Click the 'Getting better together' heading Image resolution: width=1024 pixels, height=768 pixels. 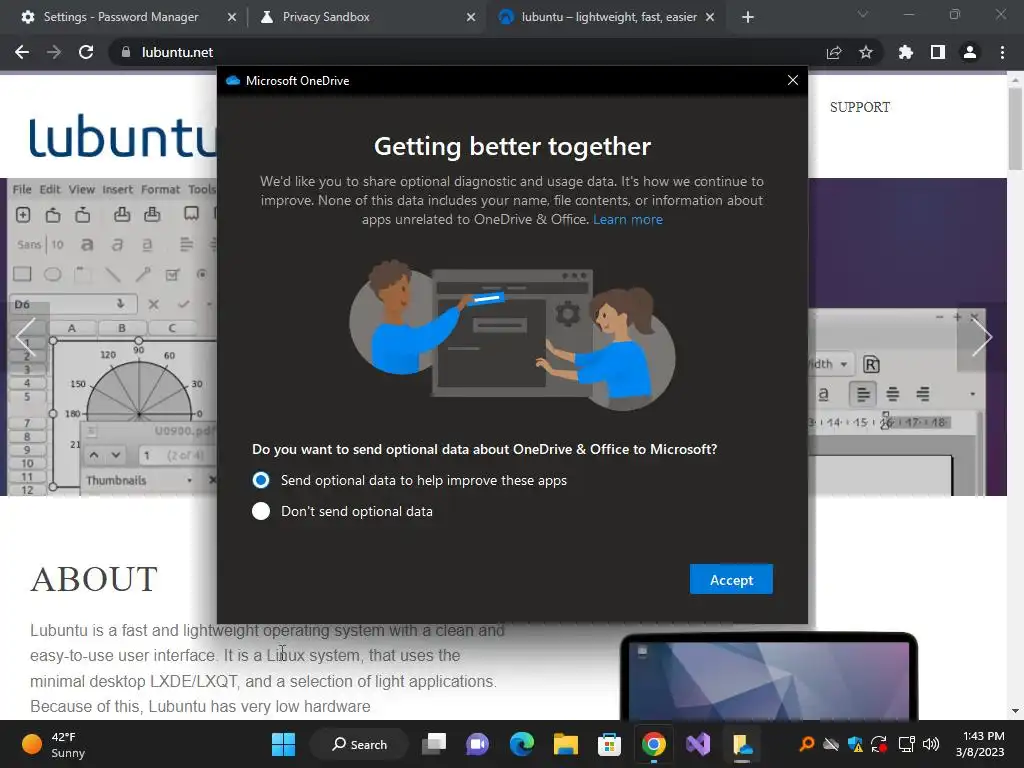pos(512,146)
